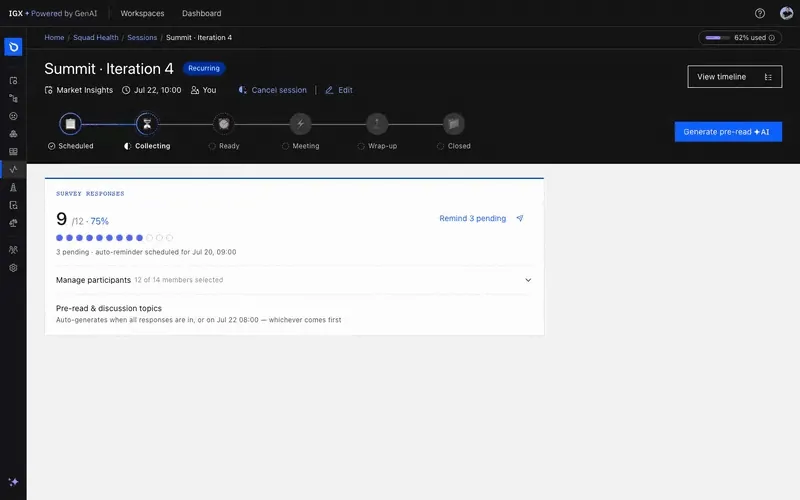Expand Manage participants chevron
The height and width of the screenshot is (500, 800).
pos(528,280)
